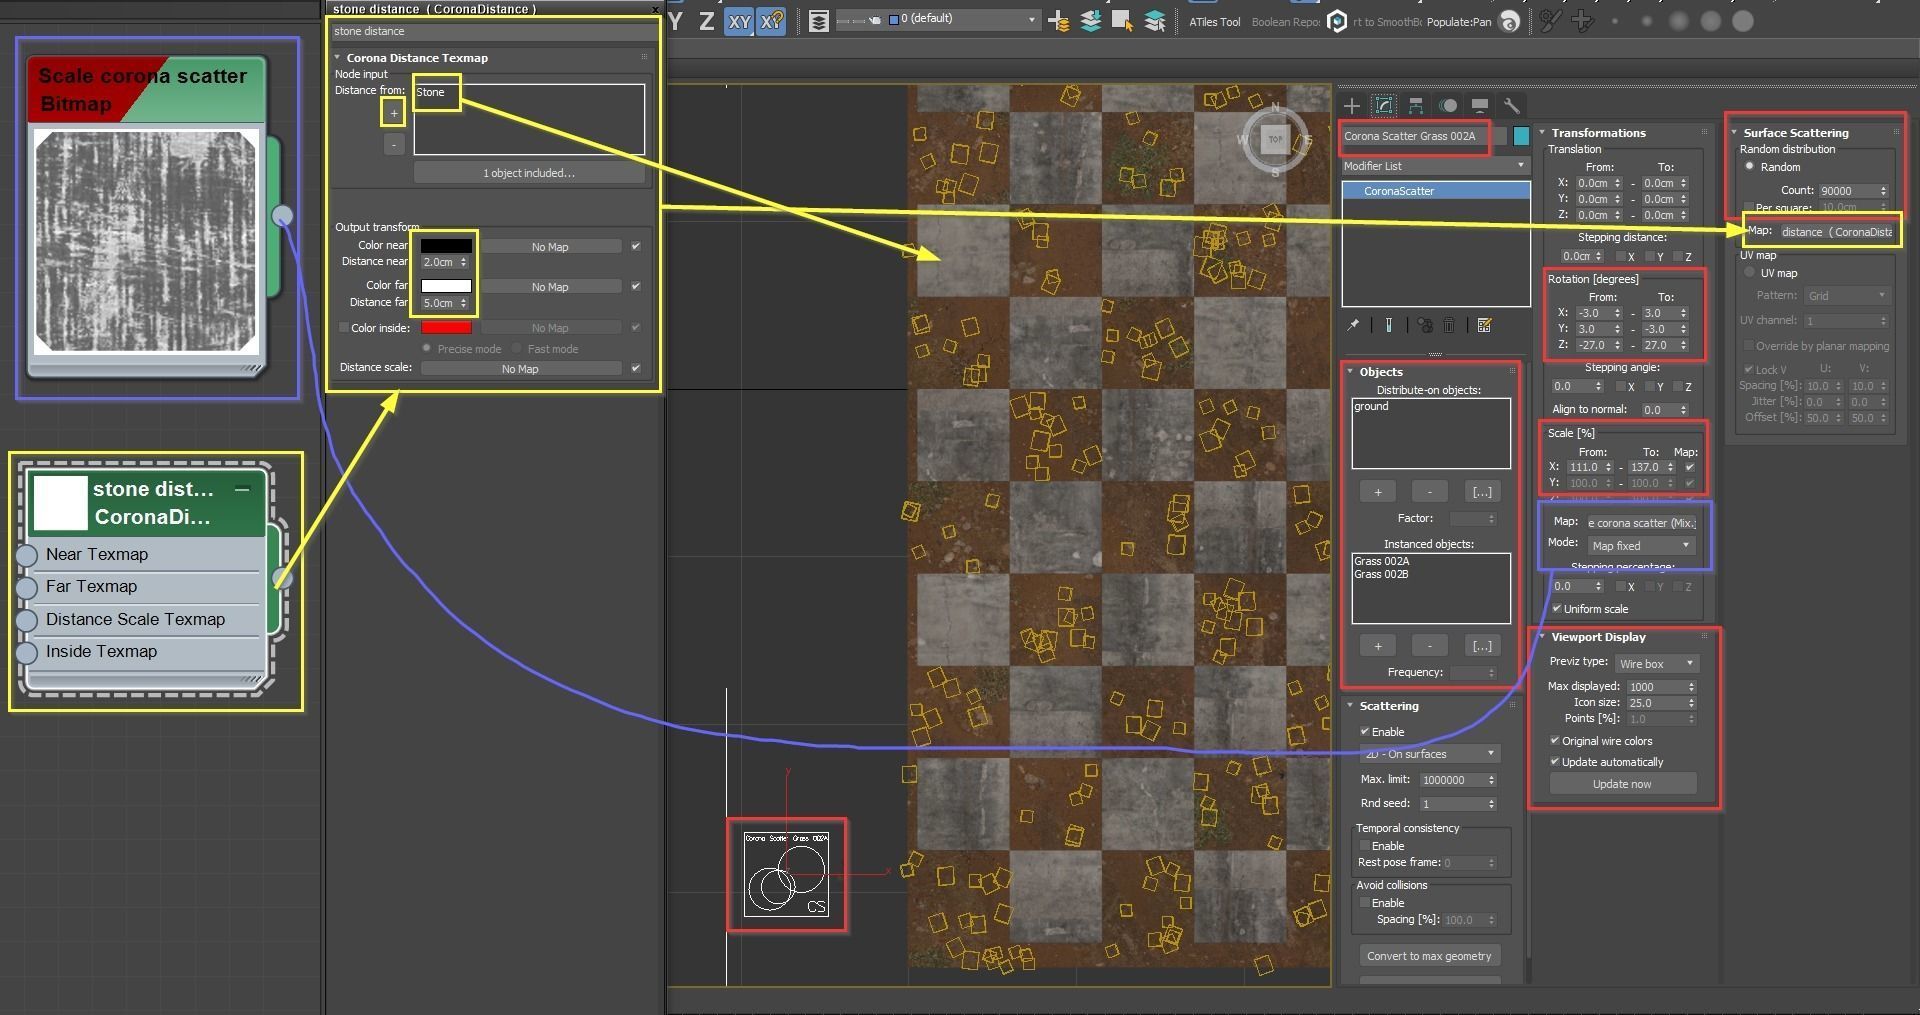
Task: Click the Surface Scattering Map distance button
Action: pyautogui.click(x=1836, y=232)
